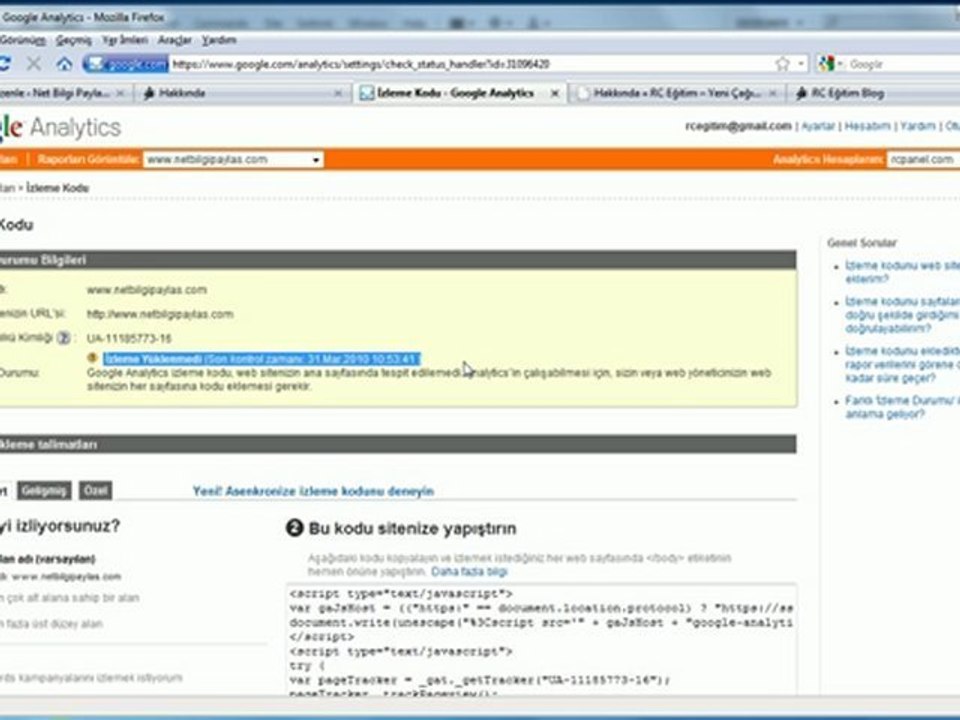Click the Google Analytics logo
Image resolution: width=960 pixels, height=720 pixels.
[x=60, y=127]
